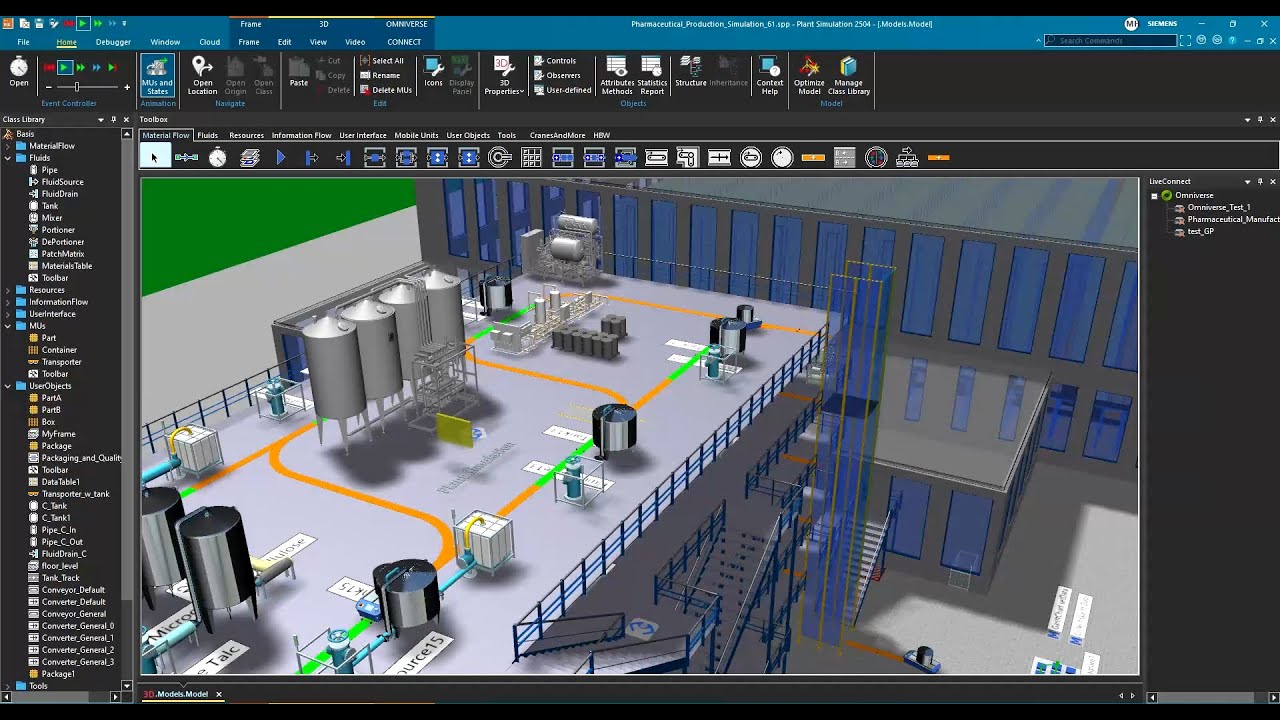The height and width of the screenshot is (720, 1280).
Task: Expand the Resources folder
Action: pos(8,290)
